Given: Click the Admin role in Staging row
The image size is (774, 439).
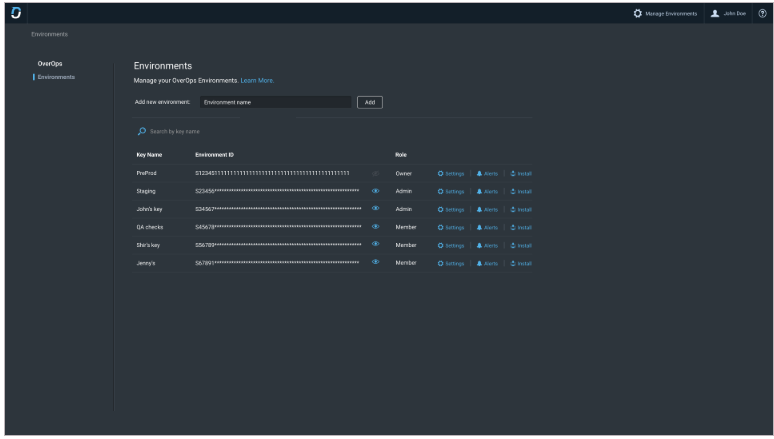Looking at the screenshot, I should pos(403,191).
